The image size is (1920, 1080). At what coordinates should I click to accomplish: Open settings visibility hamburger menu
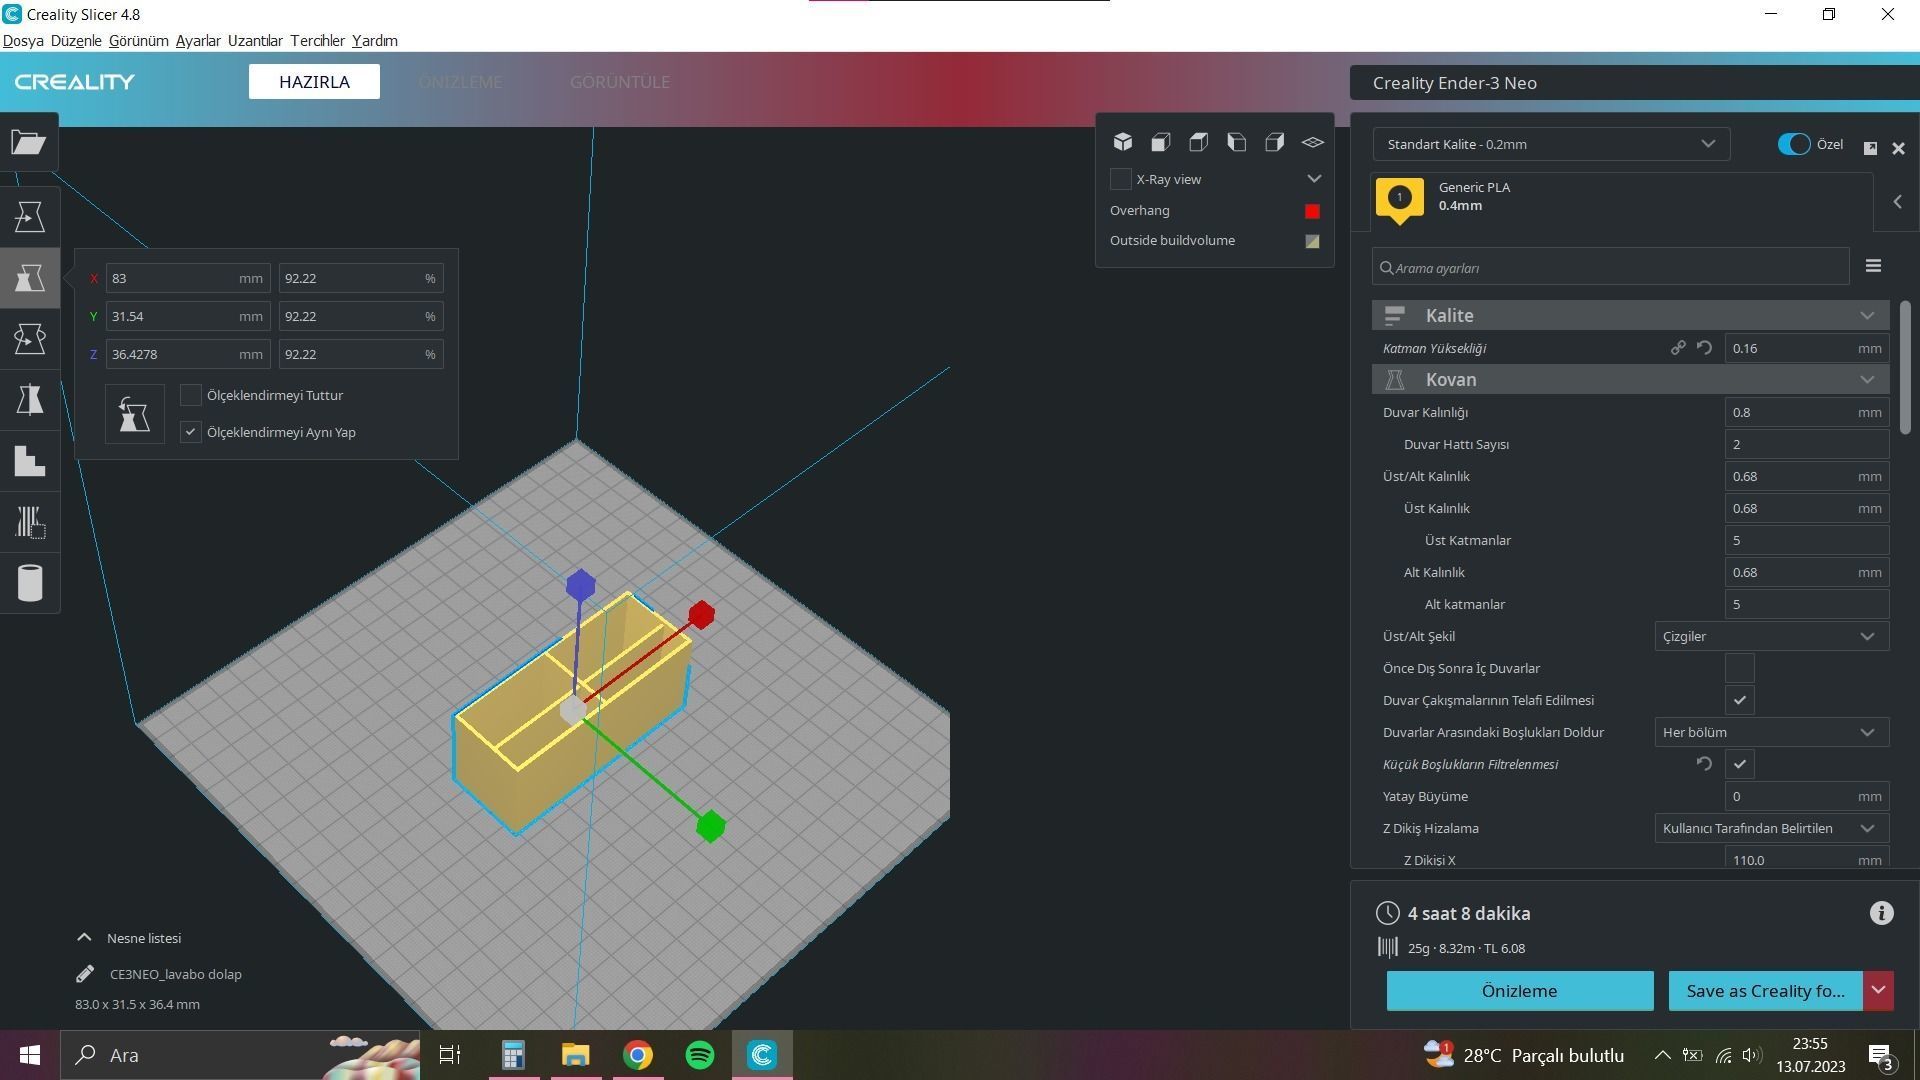(1873, 266)
